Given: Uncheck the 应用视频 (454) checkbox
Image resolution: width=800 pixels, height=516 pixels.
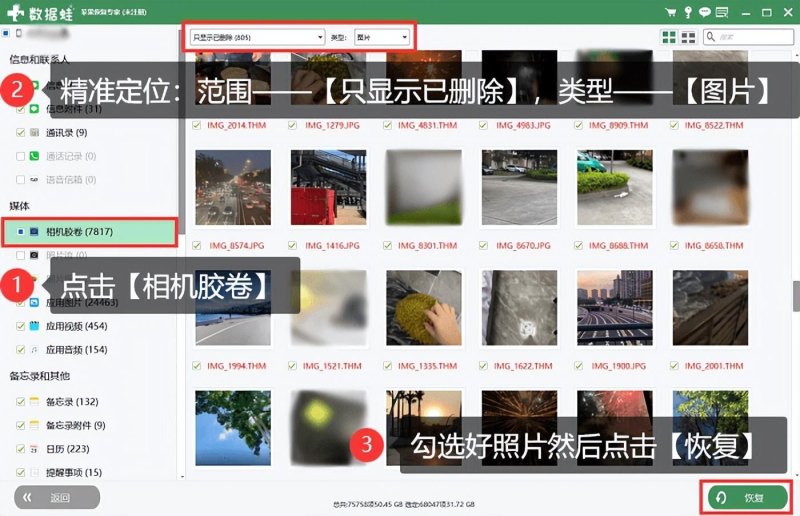Looking at the screenshot, I should [x=20, y=326].
